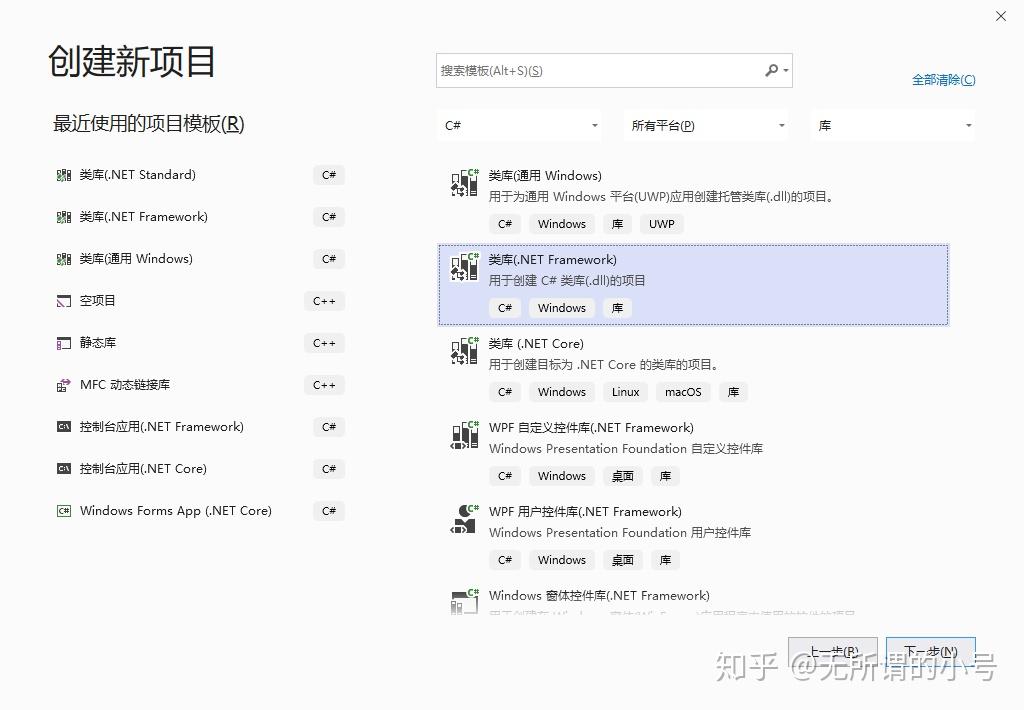Click the 下一步 button
The height and width of the screenshot is (710, 1024).
click(929, 648)
